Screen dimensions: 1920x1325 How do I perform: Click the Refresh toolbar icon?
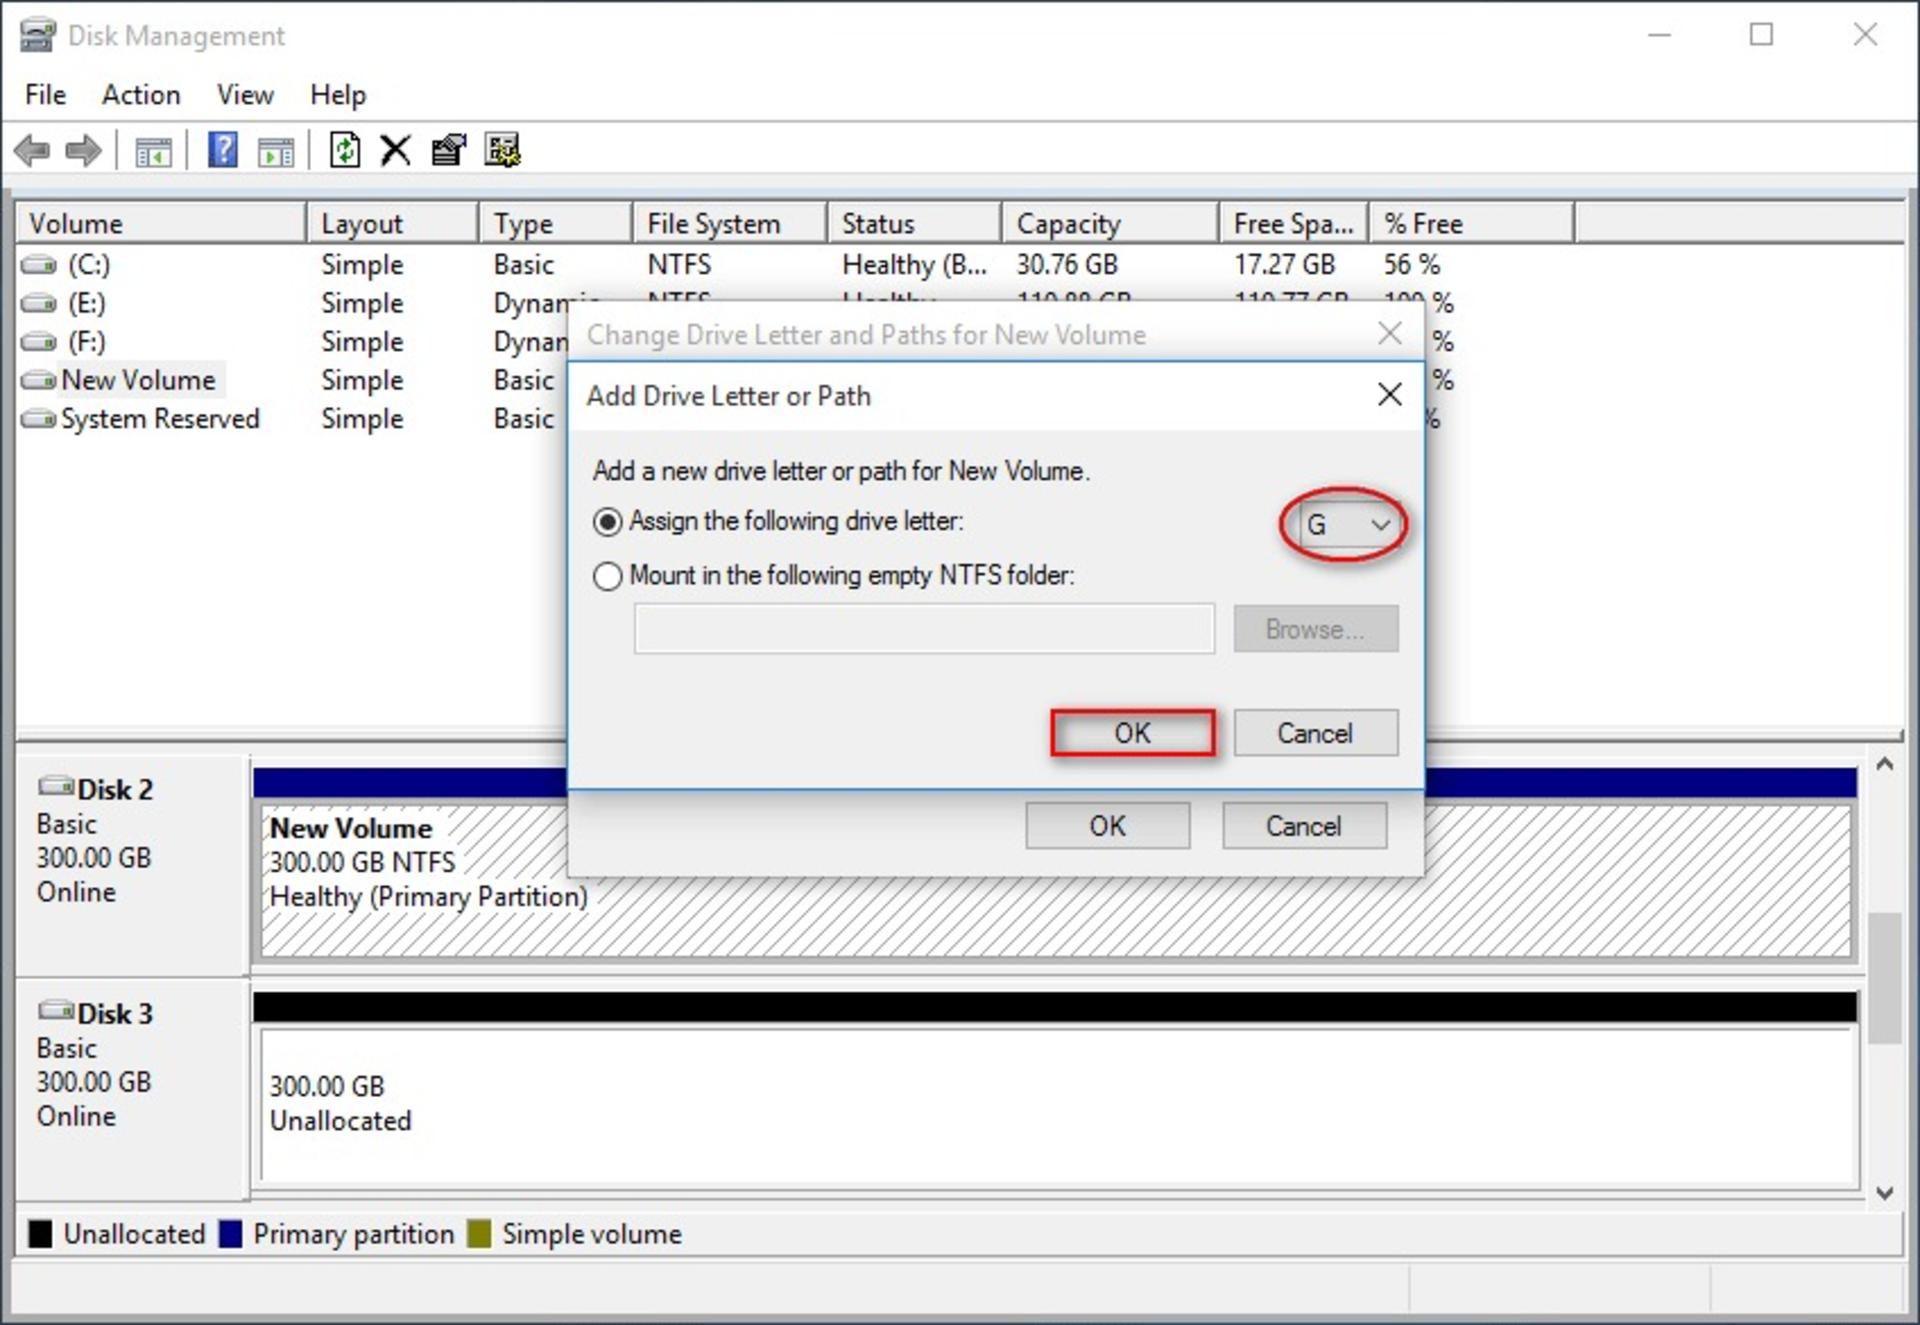[x=345, y=151]
